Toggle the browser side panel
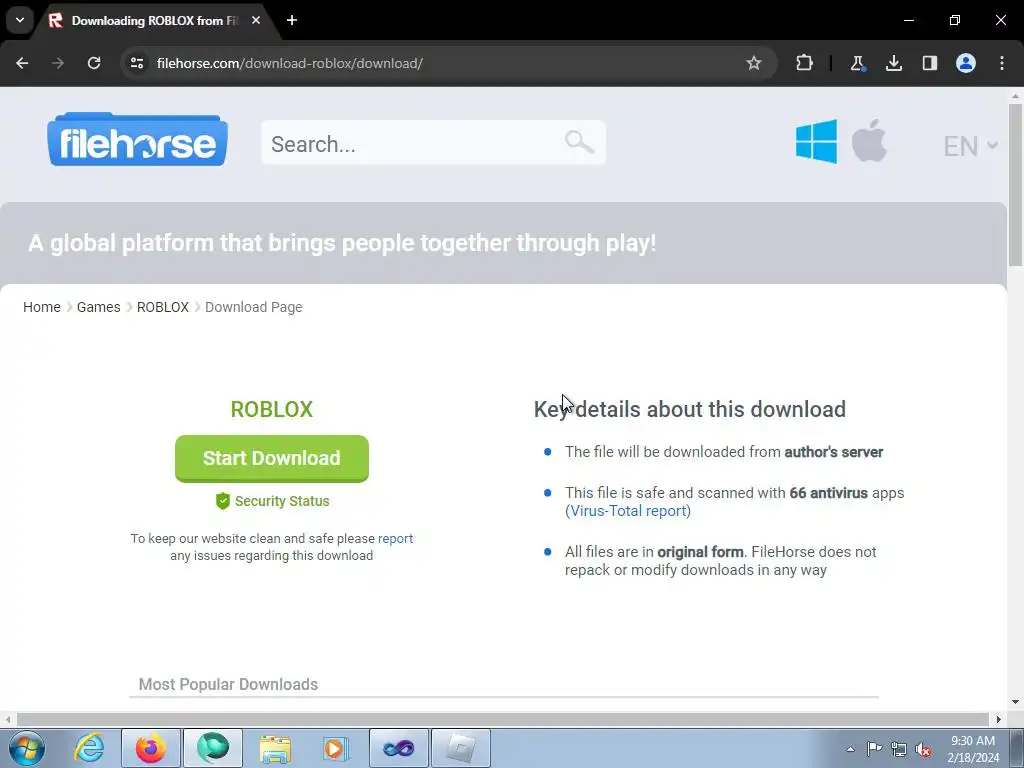Image resolution: width=1024 pixels, height=768 pixels. tap(929, 63)
